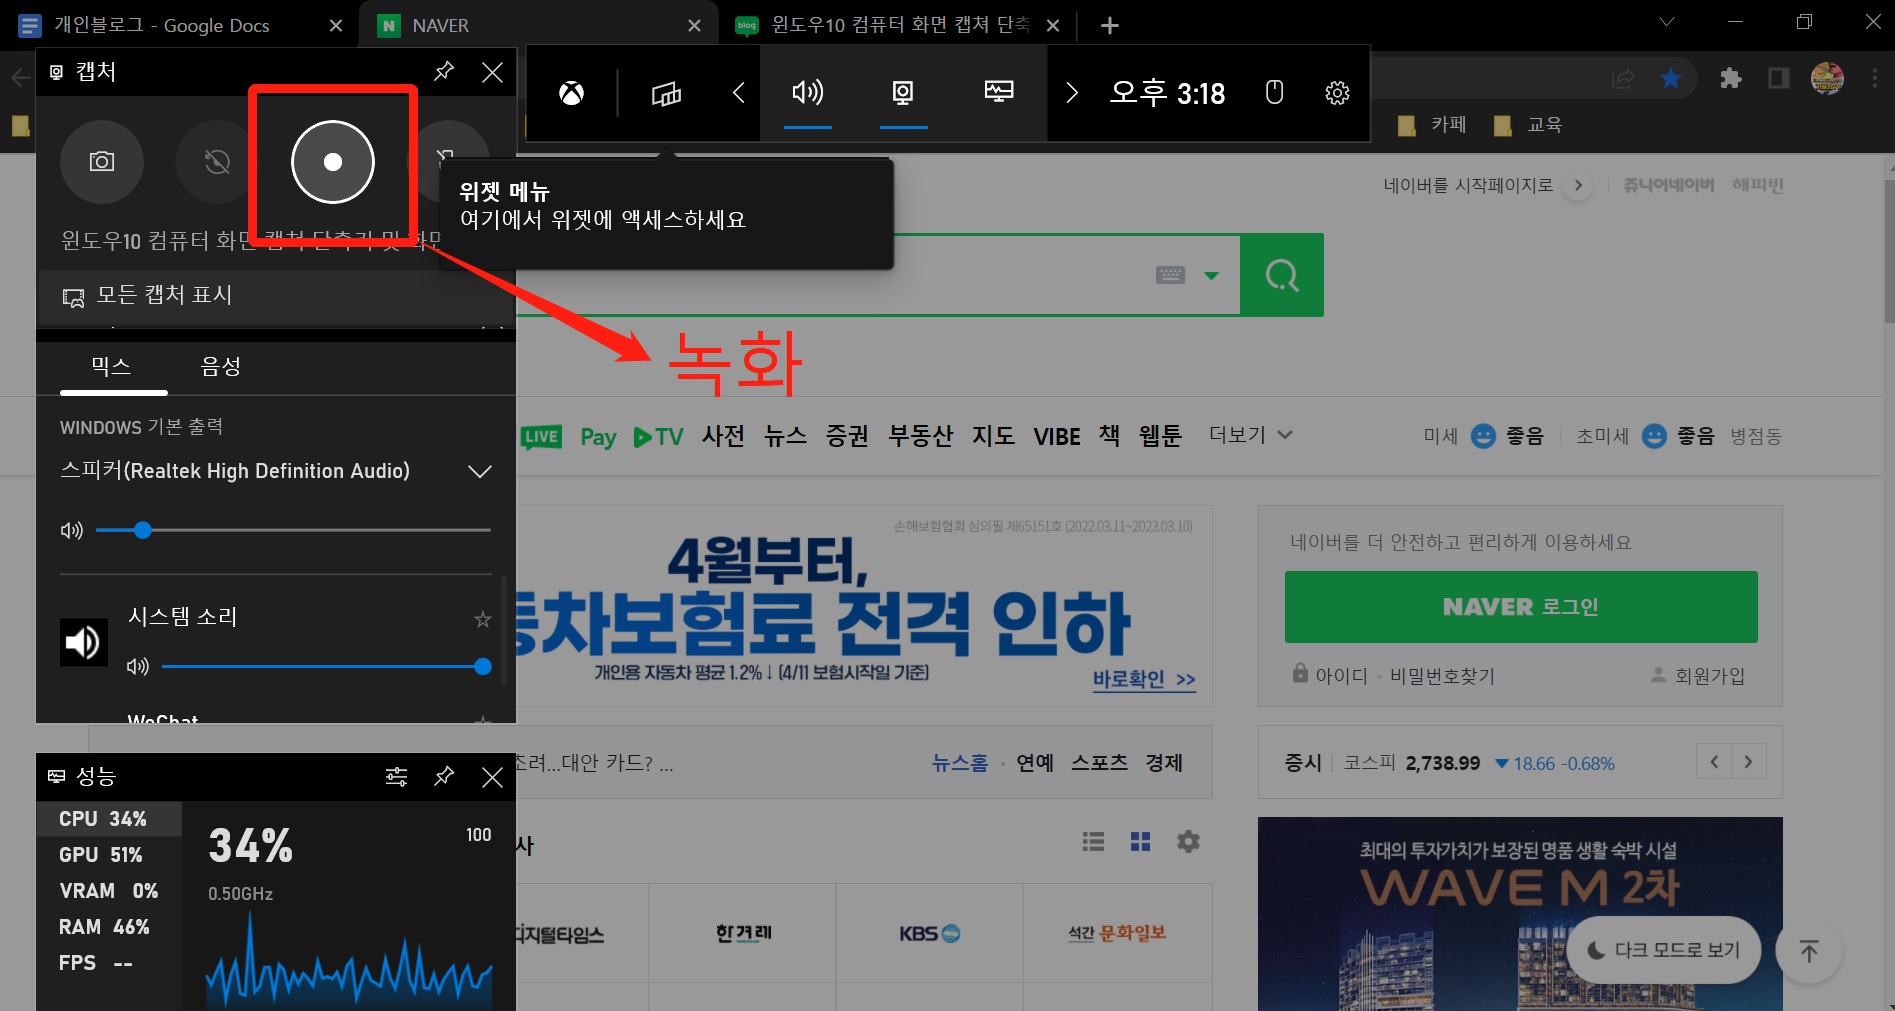Show previous stock ticker item
The width and height of the screenshot is (1895, 1011).
[1714, 762]
